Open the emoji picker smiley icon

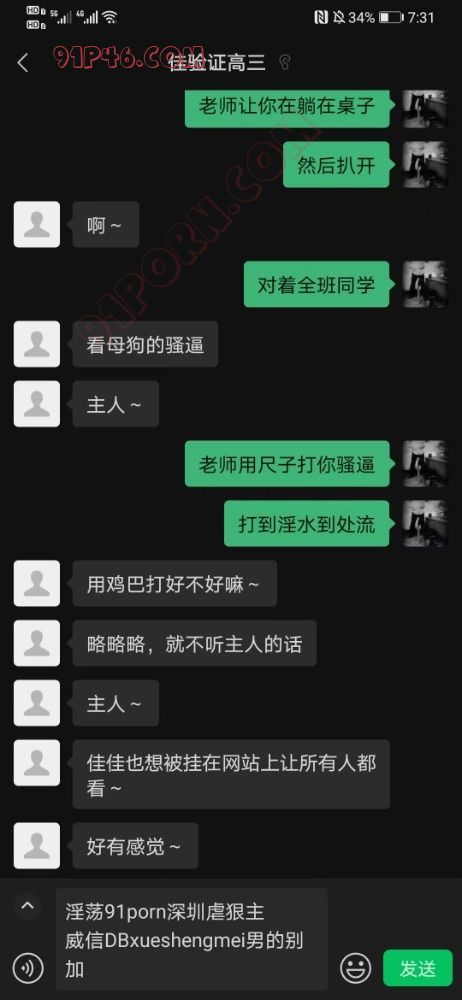pyautogui.click(x=355, y=969)
